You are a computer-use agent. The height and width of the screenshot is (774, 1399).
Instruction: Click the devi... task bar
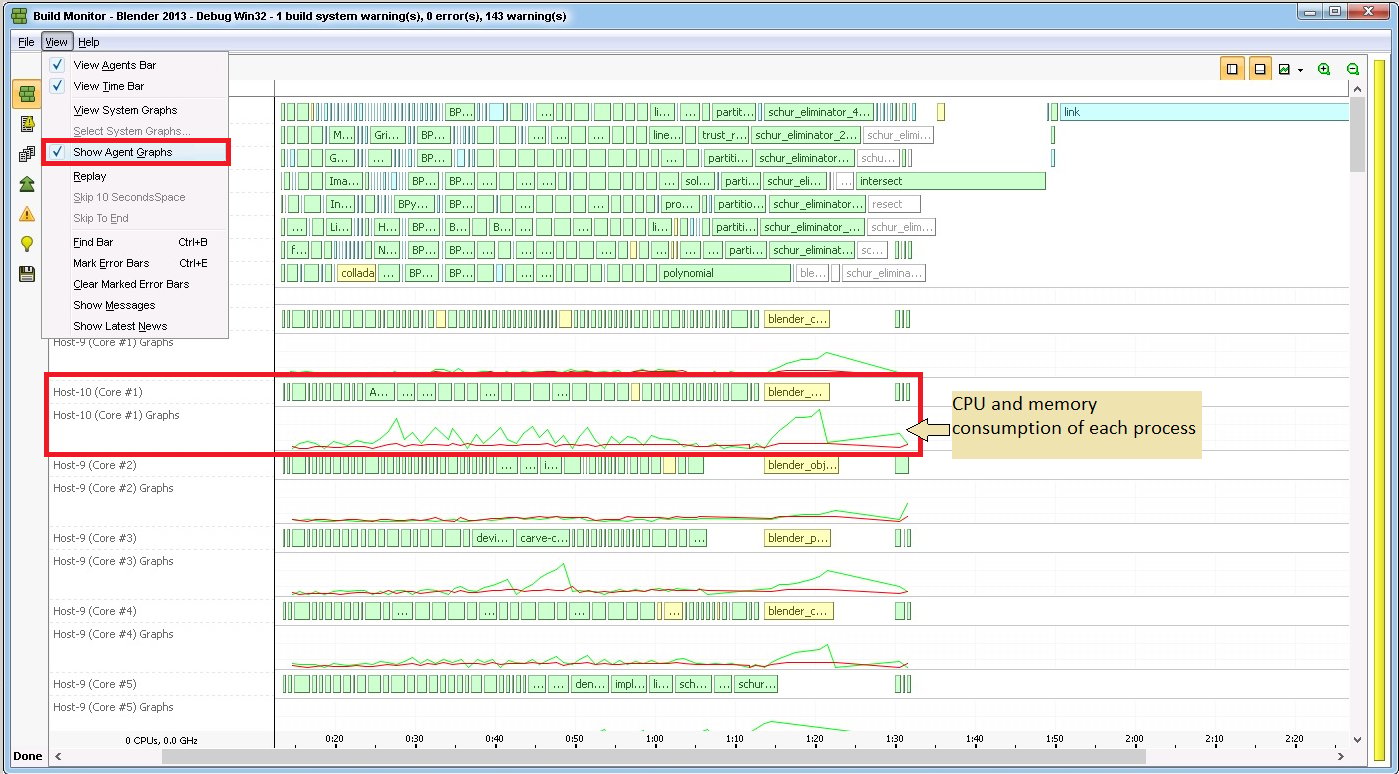[x=492, y=538]
